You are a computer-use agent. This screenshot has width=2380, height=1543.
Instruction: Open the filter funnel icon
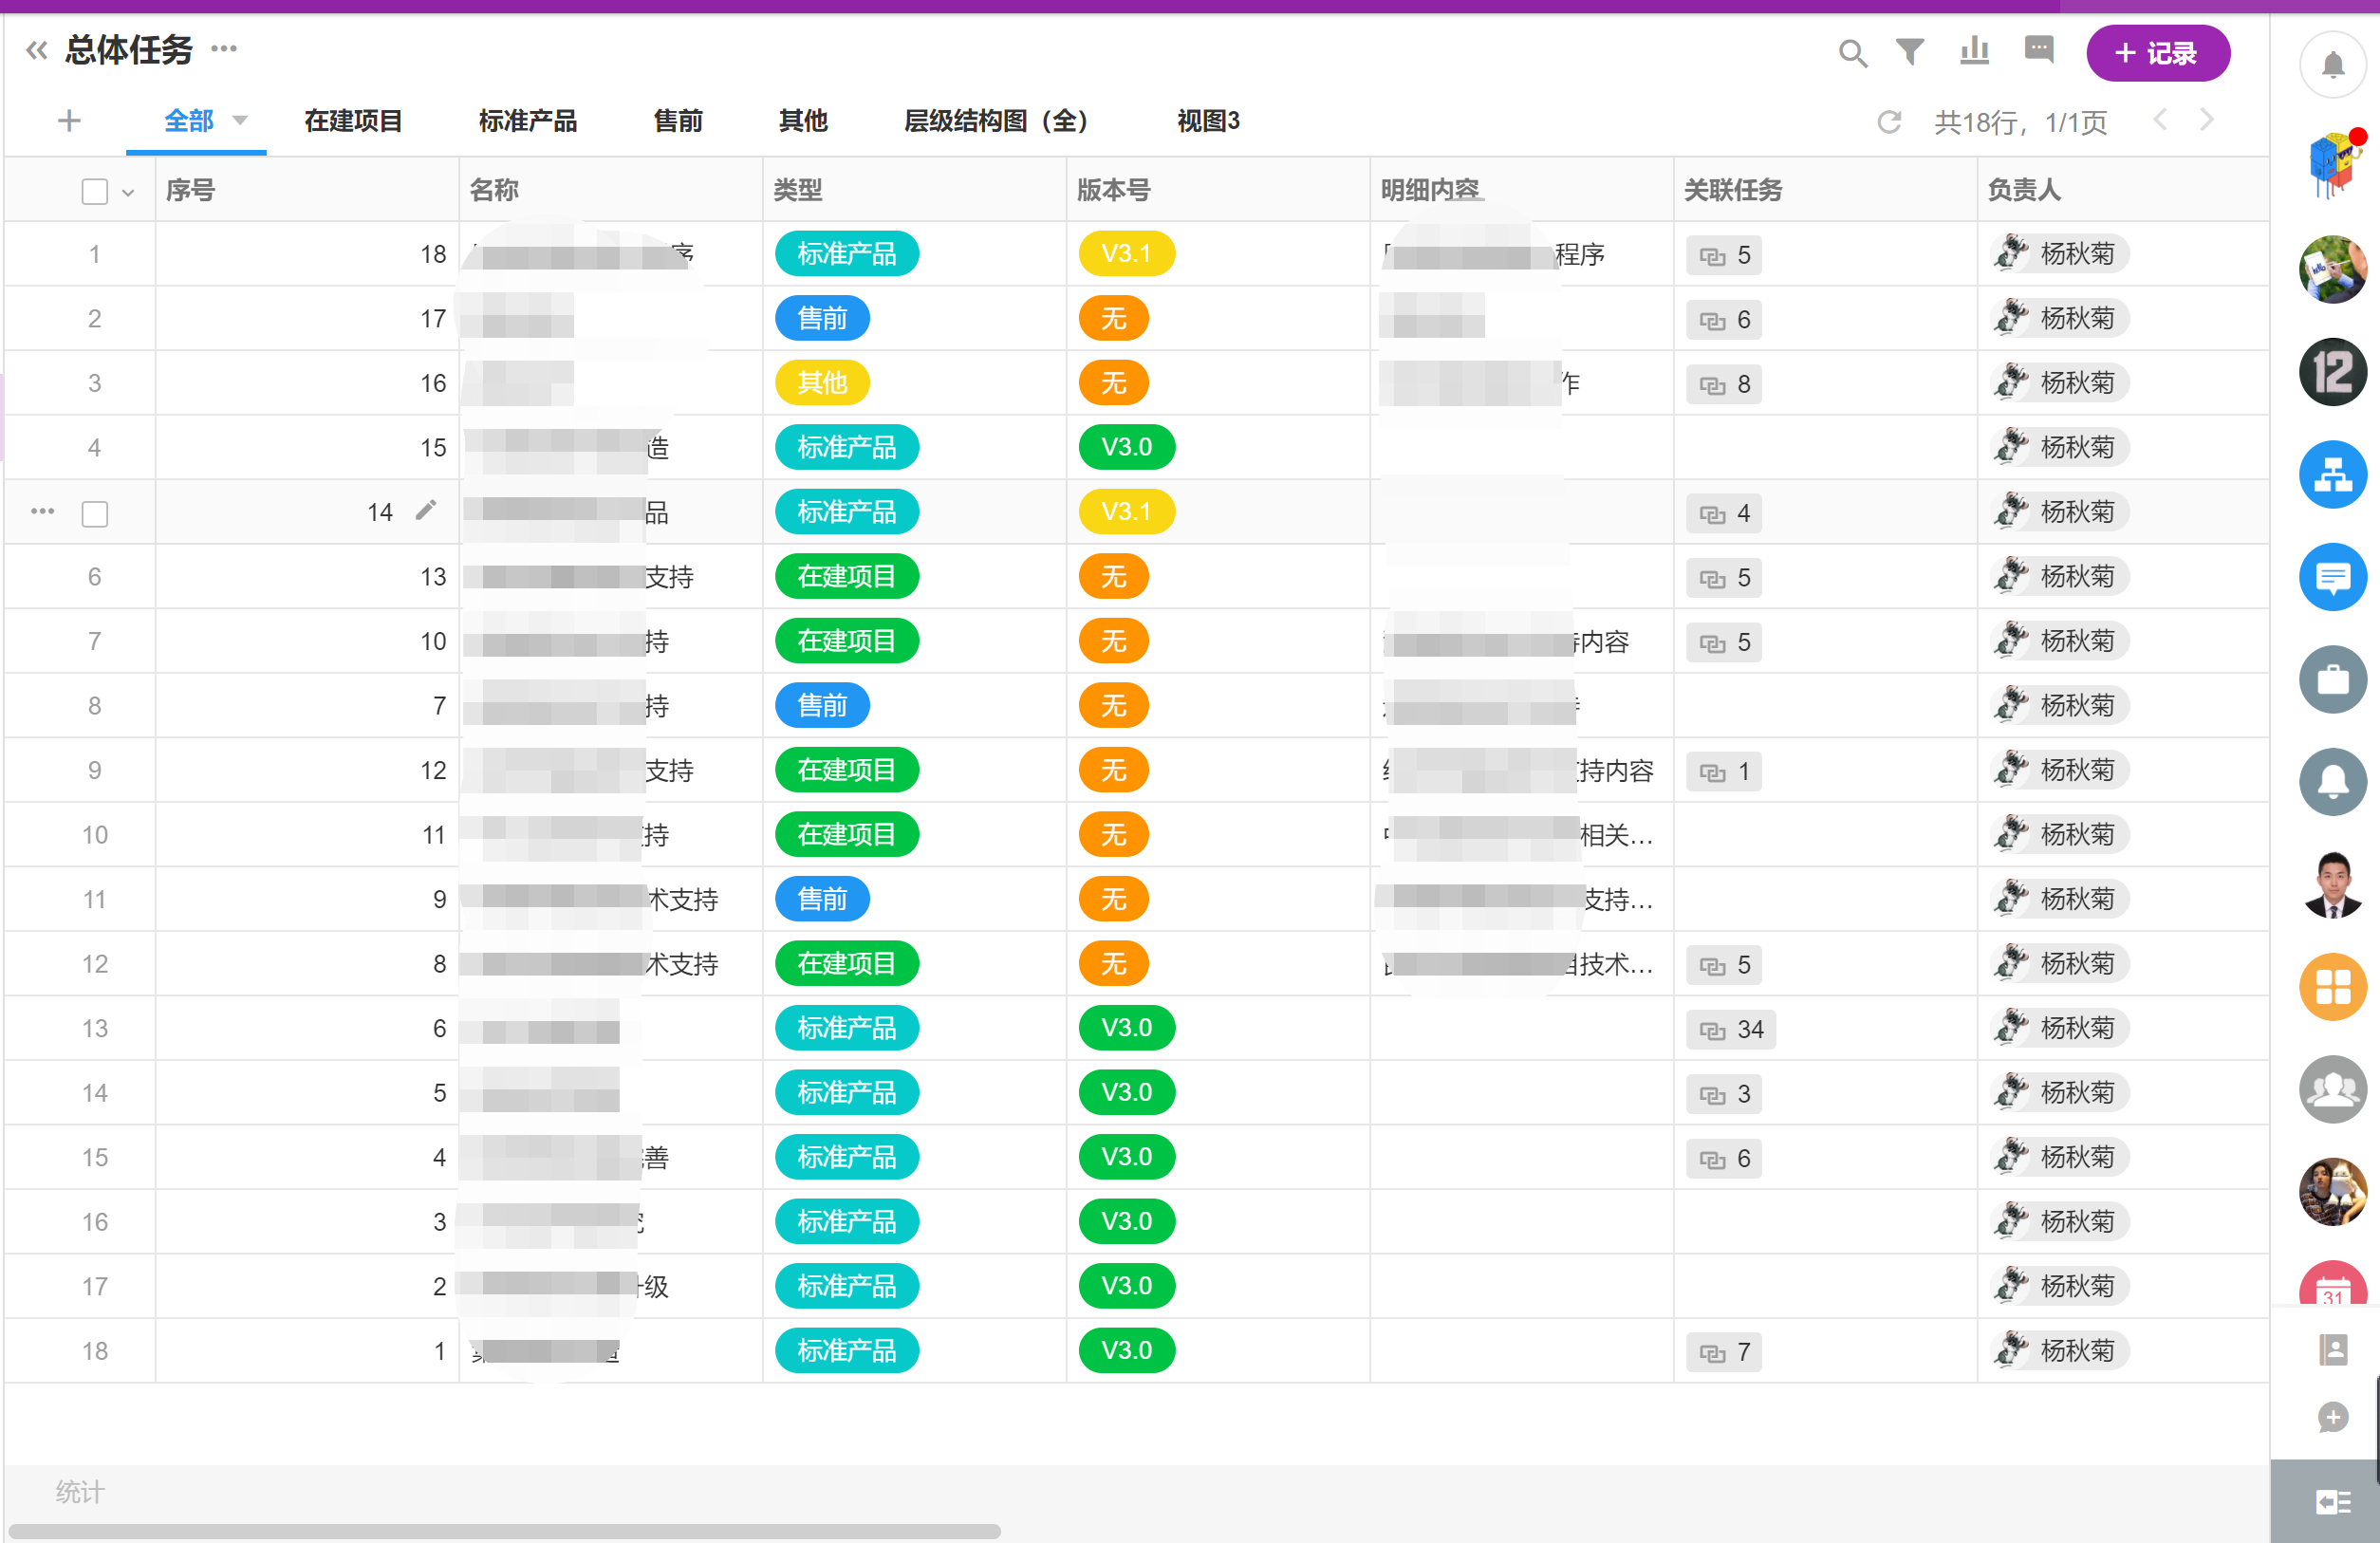pyautogui.click(x=1910, y=51)
